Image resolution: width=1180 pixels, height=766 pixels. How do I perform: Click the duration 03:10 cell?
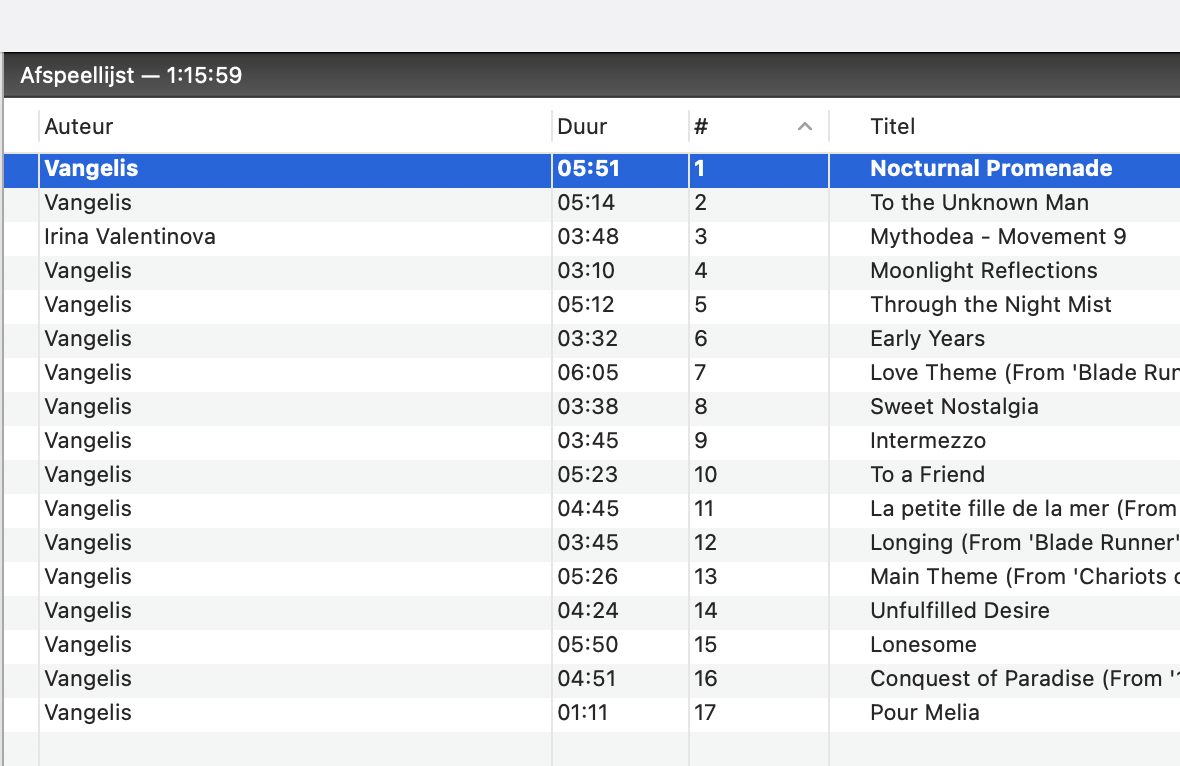(586, 270)
